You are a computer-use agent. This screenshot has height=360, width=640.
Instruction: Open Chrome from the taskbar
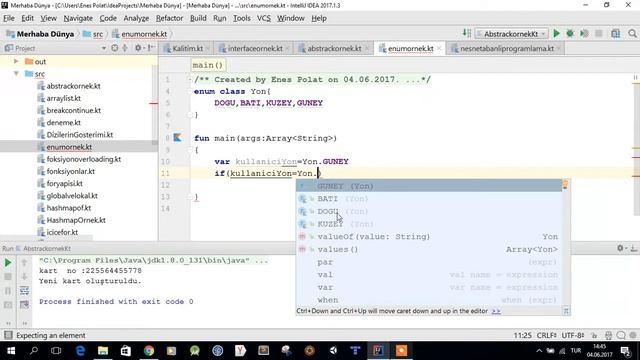point(149,351)
